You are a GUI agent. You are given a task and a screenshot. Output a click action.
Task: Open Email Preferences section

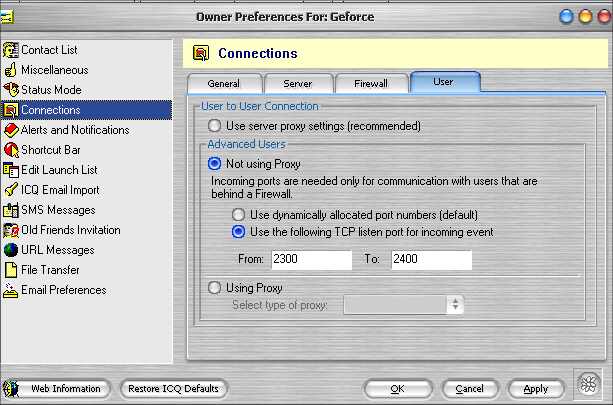[86, 290]
